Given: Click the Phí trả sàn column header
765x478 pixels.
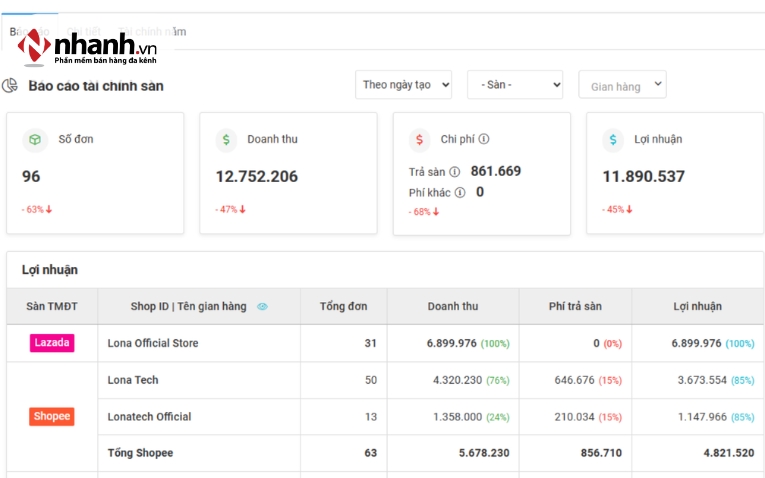Looking at the screenshot, I should click(575, 307).
